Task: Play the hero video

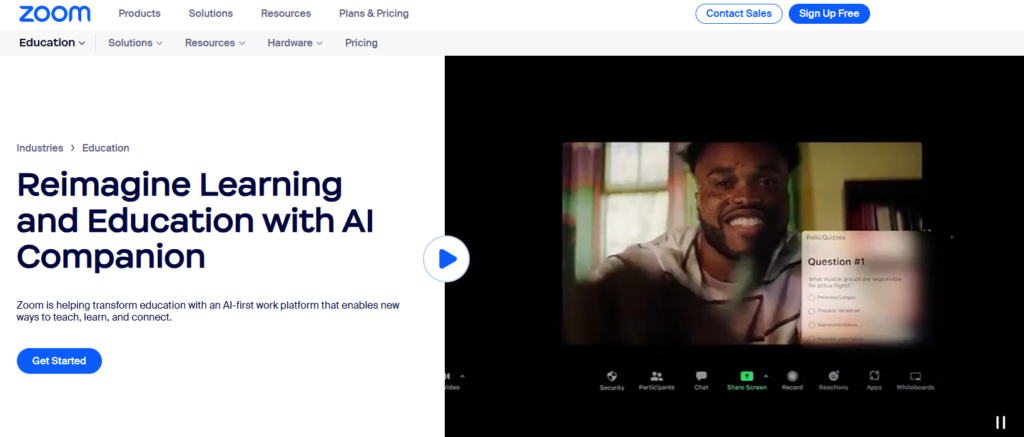Action: (447, 259)
